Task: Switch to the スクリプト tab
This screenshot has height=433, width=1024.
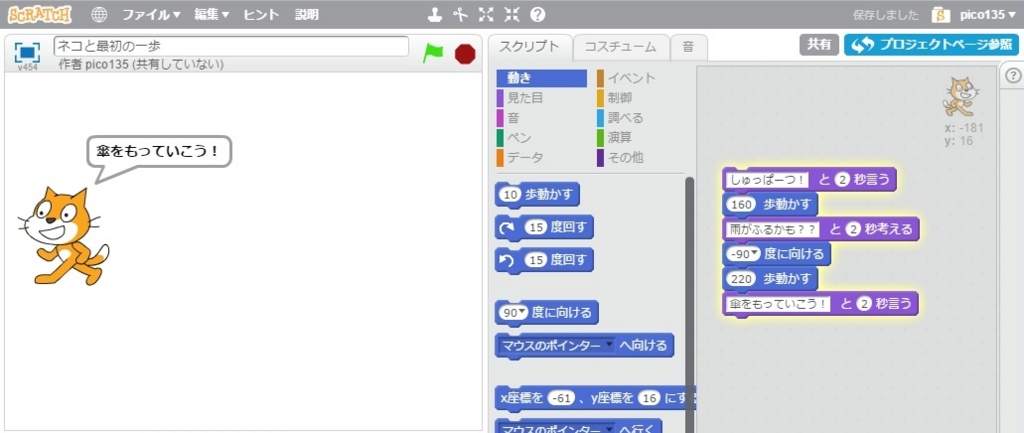Action: click(530, 46)
